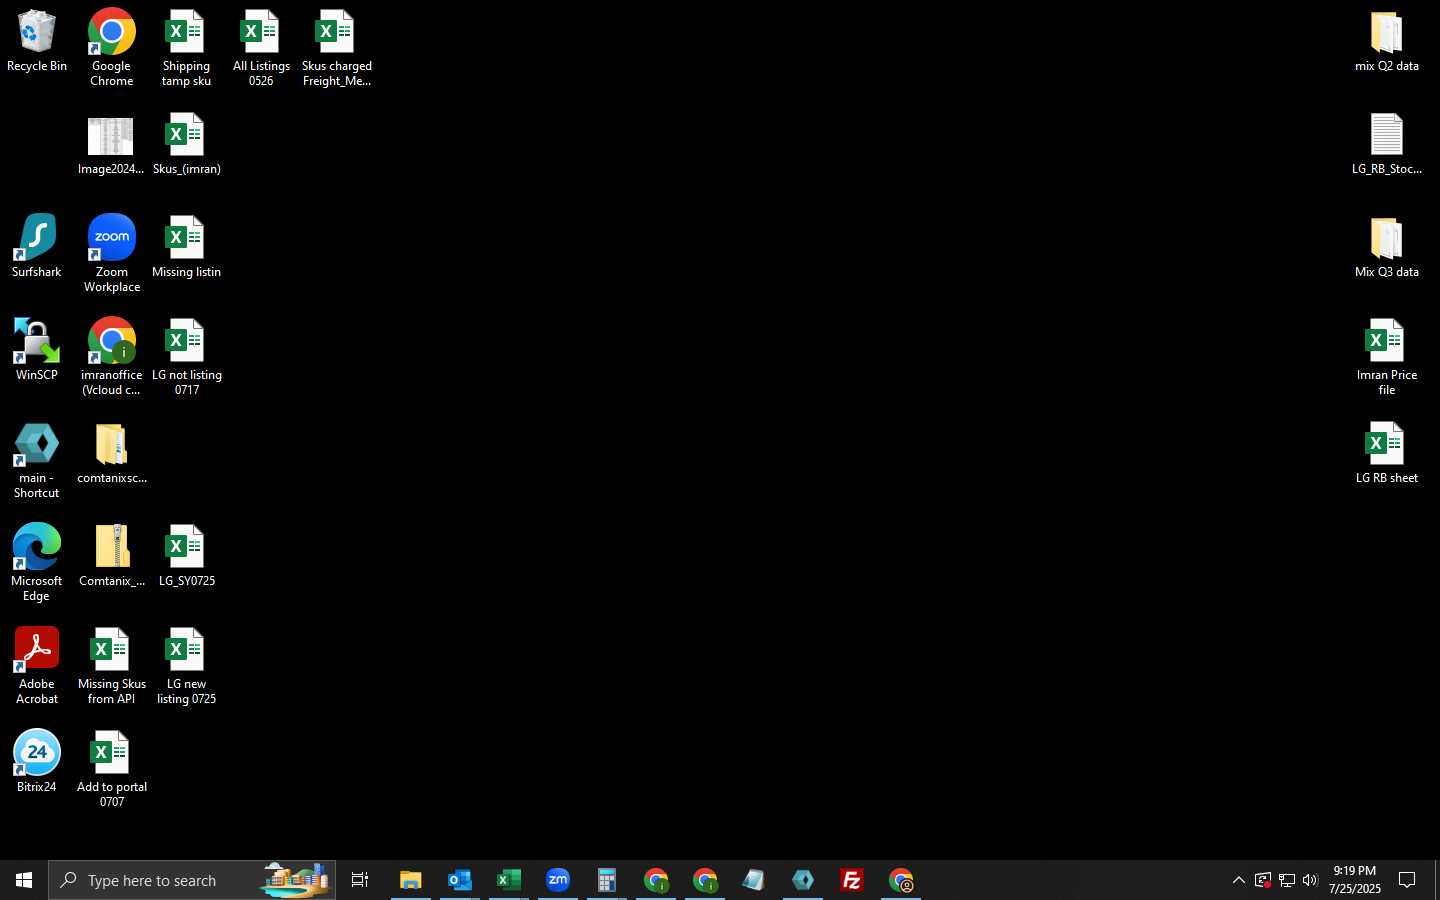Select the LG_RB_Stoc text document
The height and width of the screenshot is (900, 1440).
click(x=1387, y=145)
